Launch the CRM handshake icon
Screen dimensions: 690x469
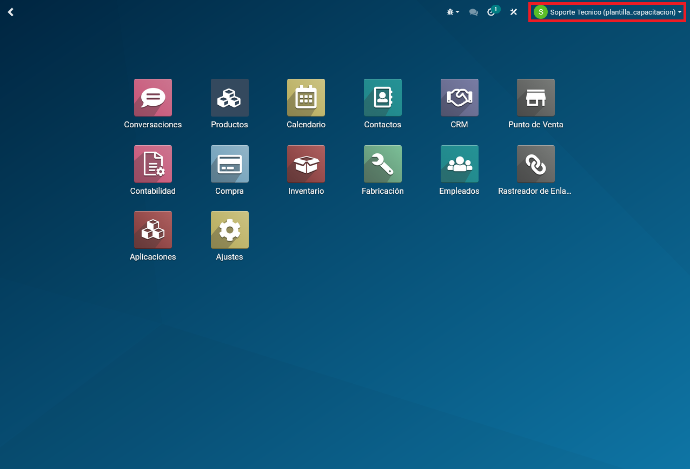tap(460, 98)
